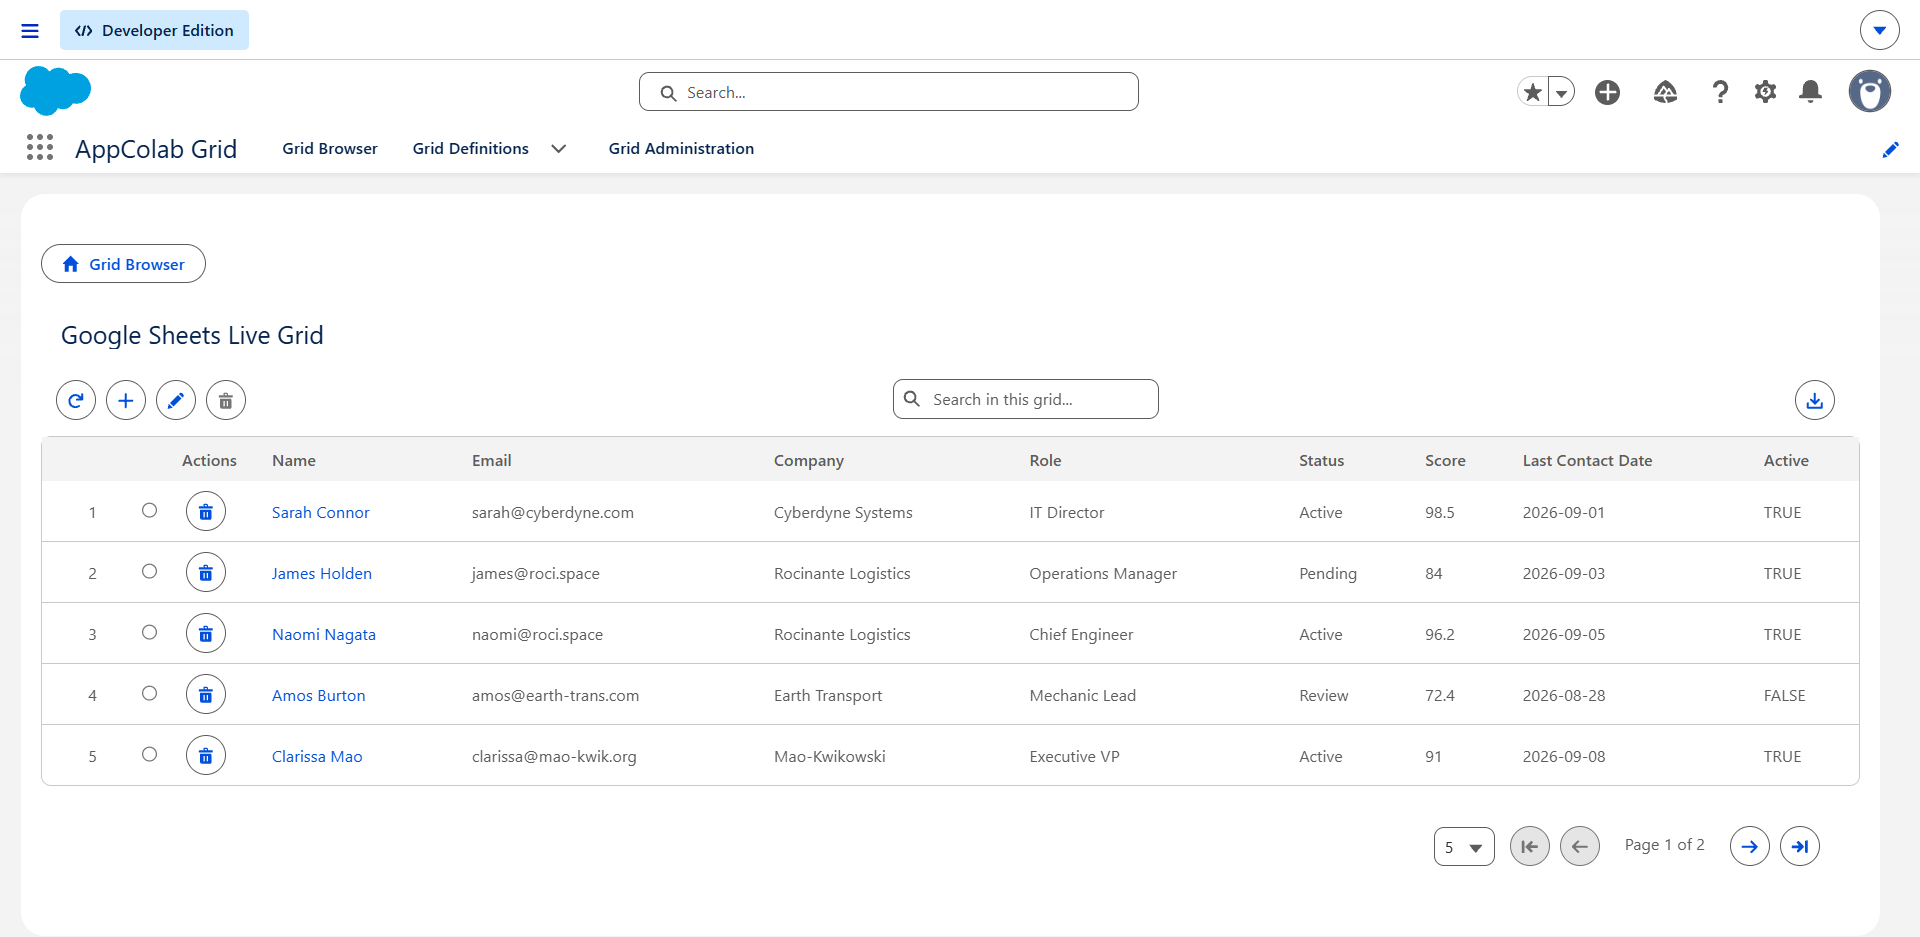
Task: Open the Grid Administration tab
Action: [681, 148]
